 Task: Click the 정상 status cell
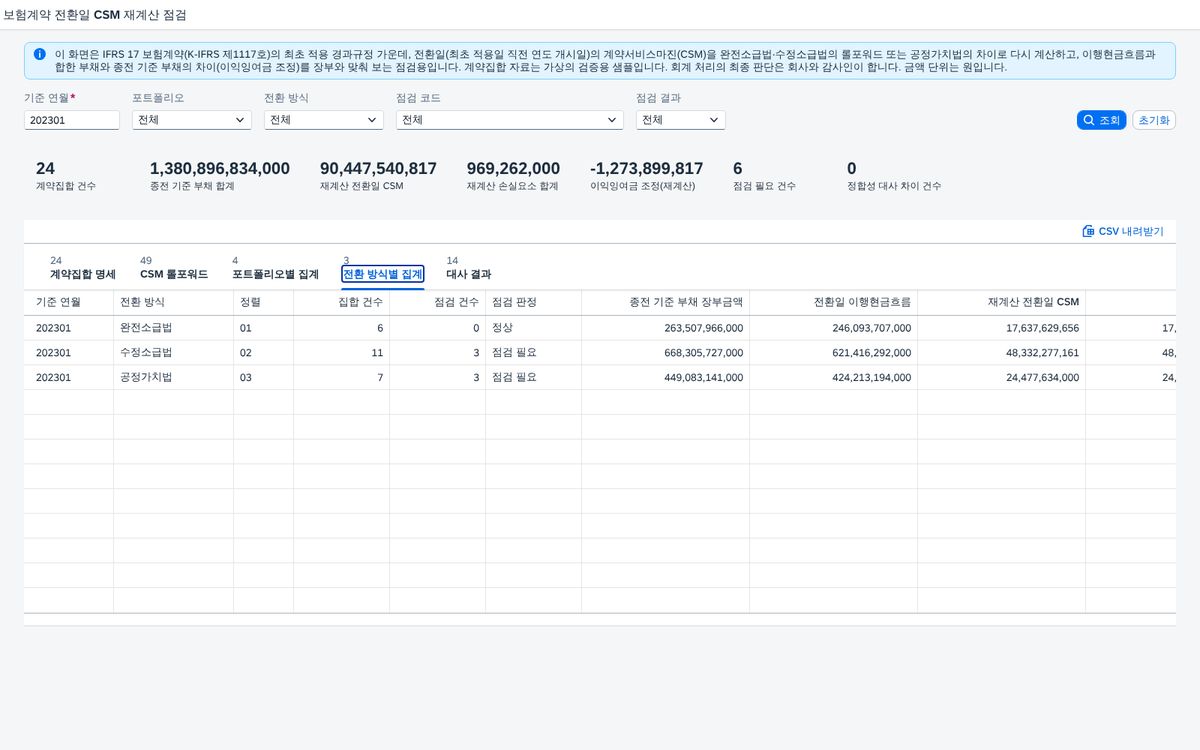tap(534, 327)
